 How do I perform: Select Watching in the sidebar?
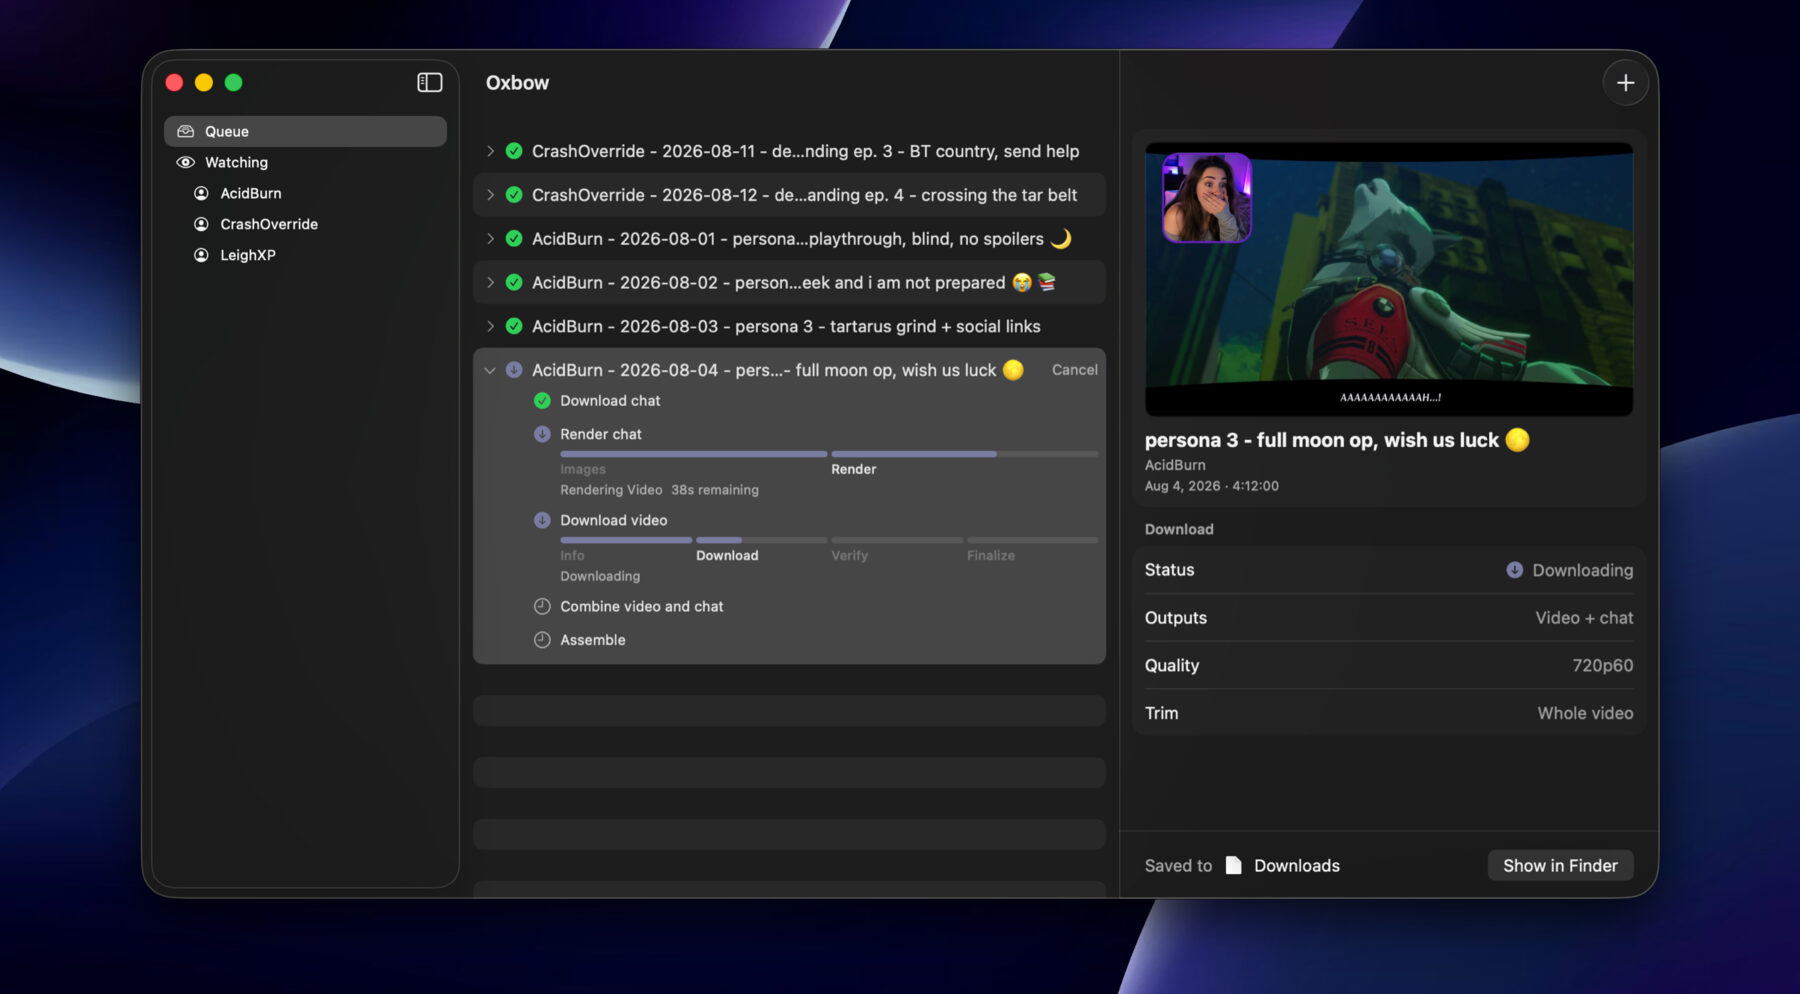tap(305, 162)
